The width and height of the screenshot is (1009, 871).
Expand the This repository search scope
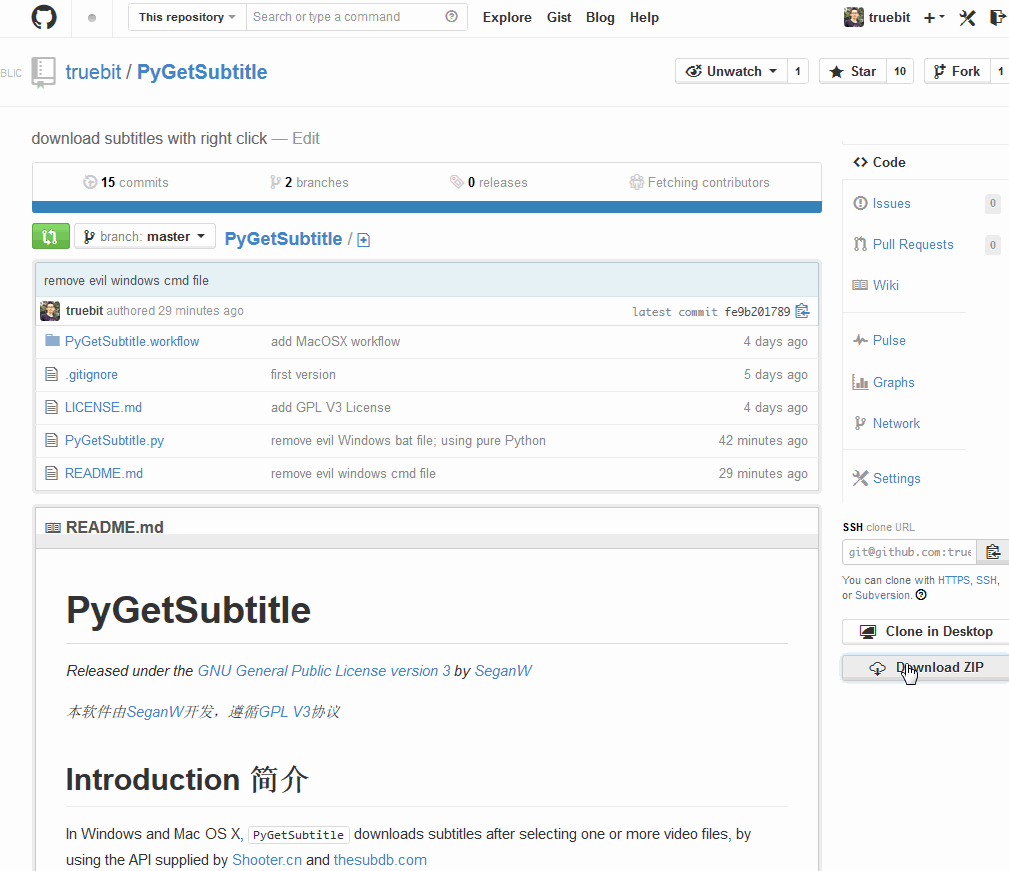coord(187,17)
